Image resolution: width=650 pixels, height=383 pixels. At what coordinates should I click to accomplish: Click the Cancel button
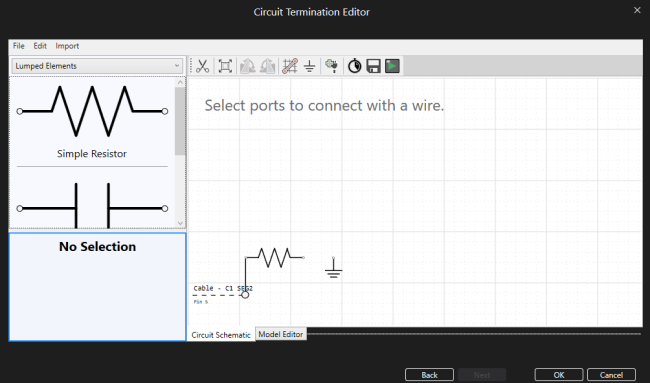[x=611, y=375]
